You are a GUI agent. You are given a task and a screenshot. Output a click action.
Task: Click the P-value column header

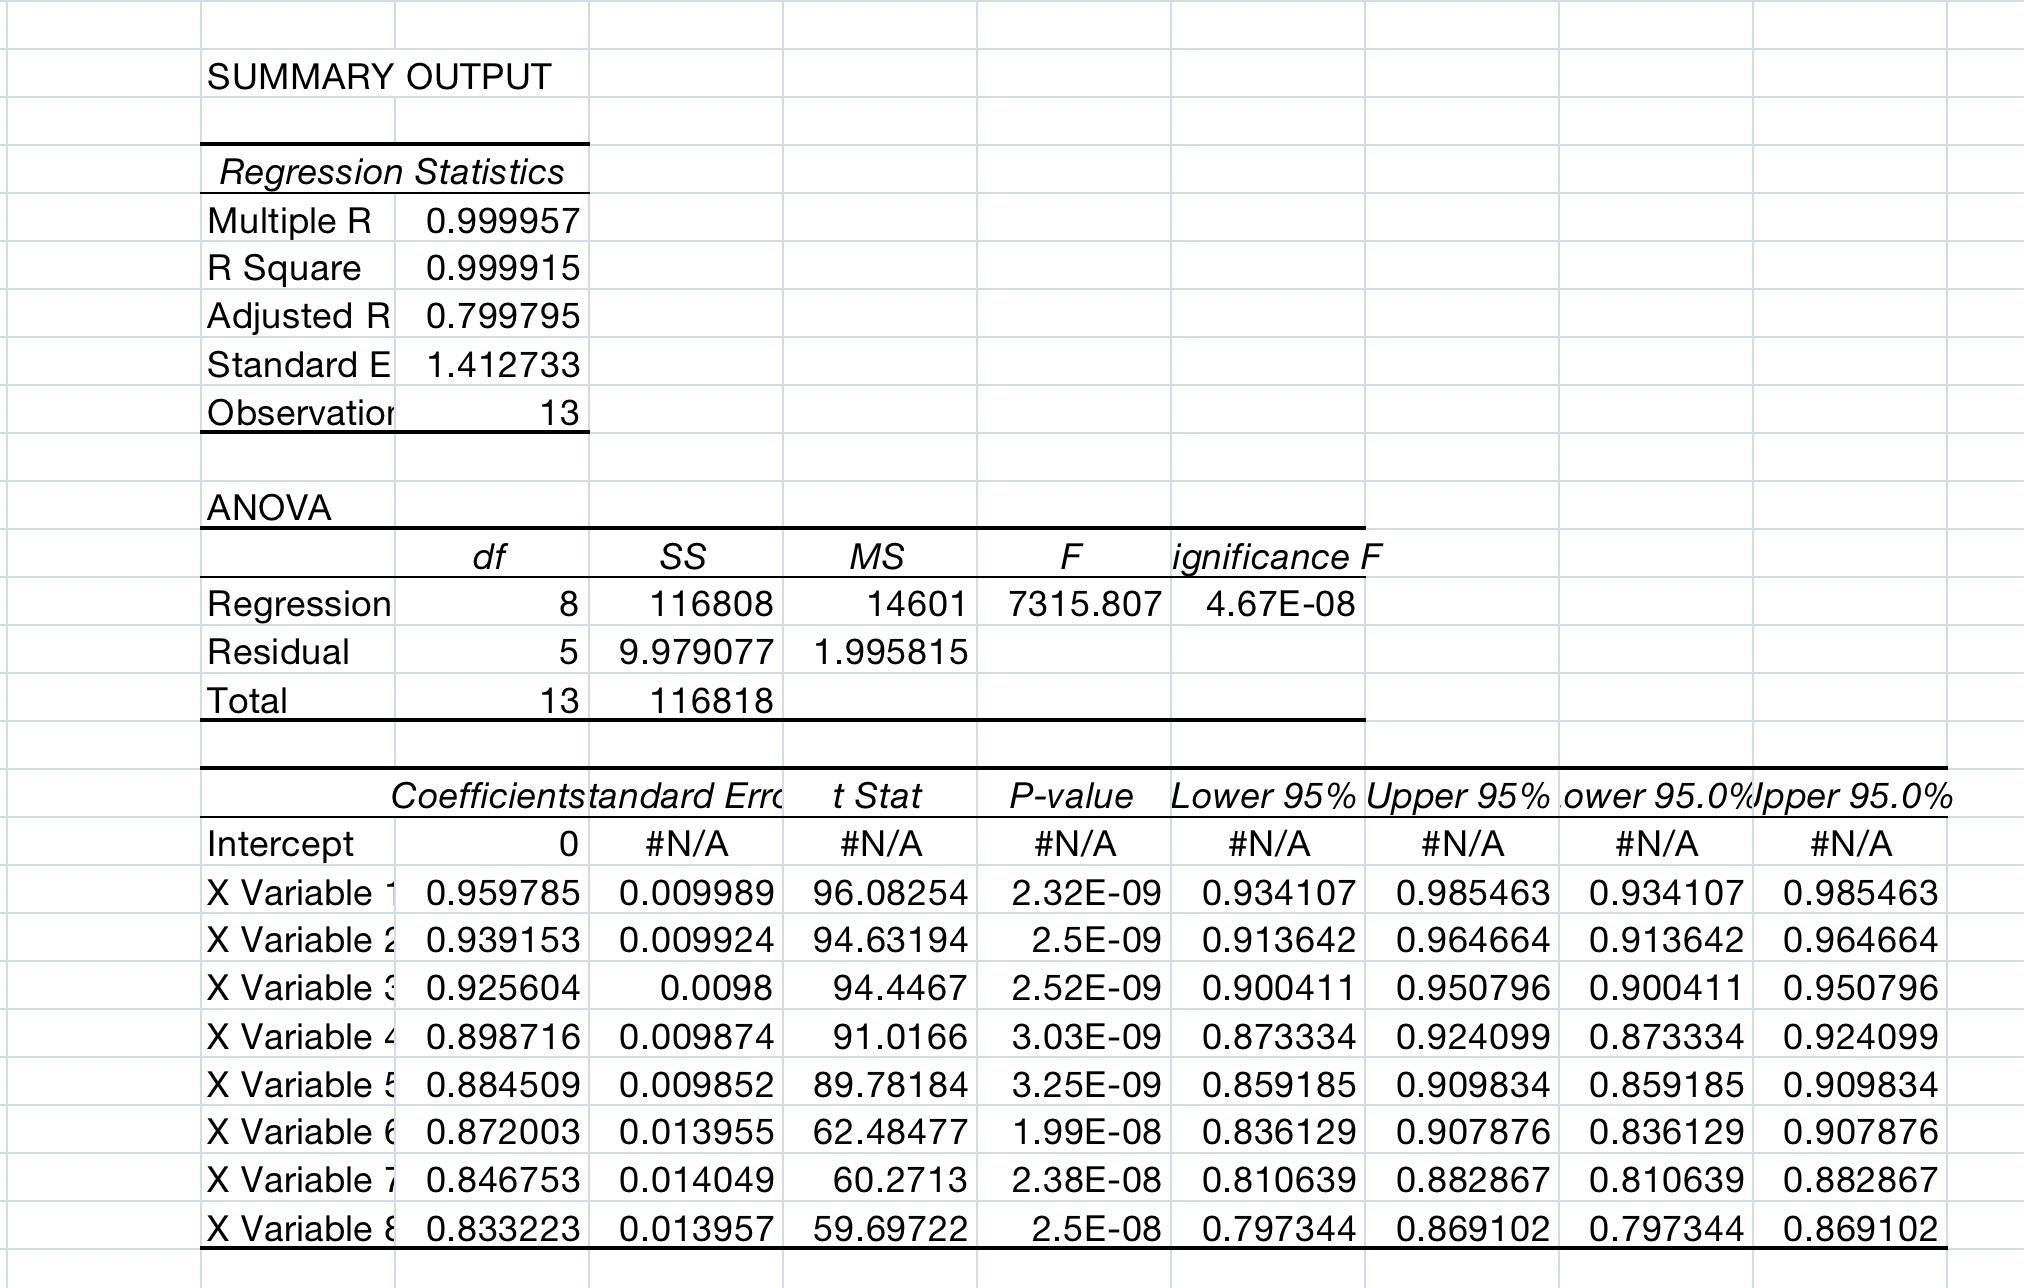click(1071, 796)
